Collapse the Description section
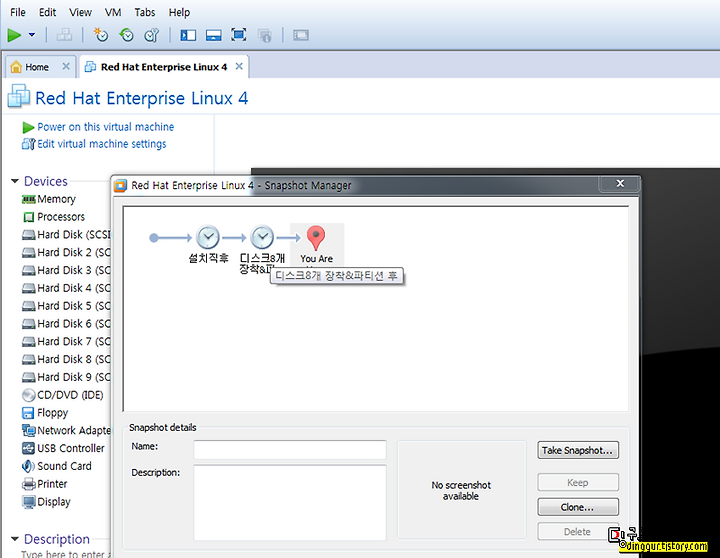Image resolution: width=720 pixels, height=558 pixels. pyautogui.click(x=15, y=539)
